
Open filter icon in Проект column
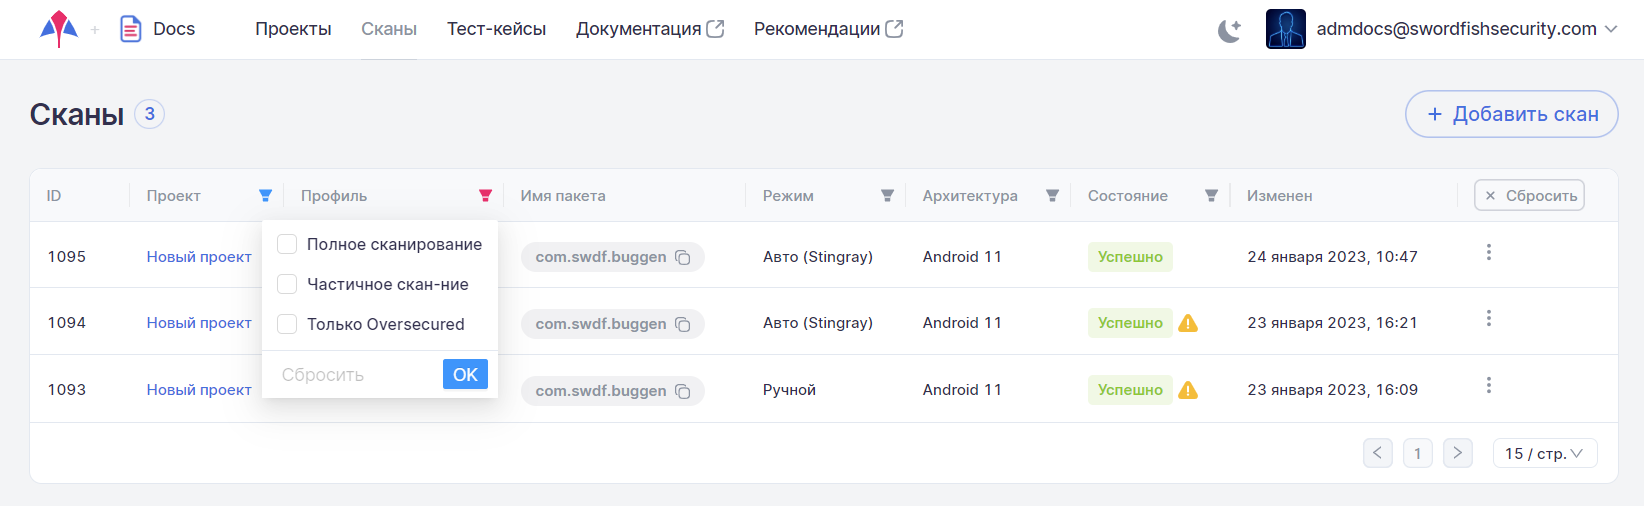(265, 196)
